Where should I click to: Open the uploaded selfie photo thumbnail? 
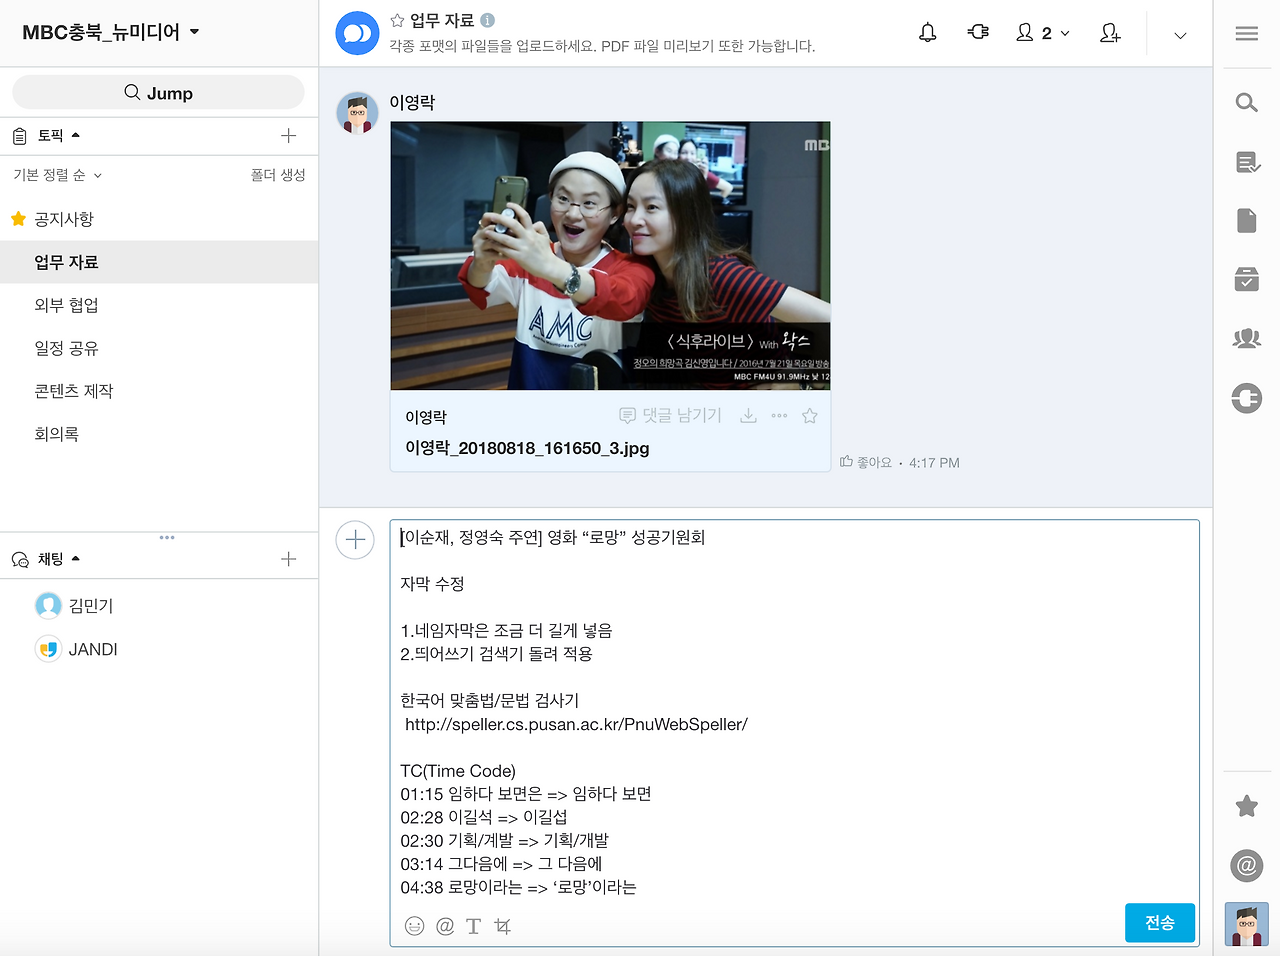pyautogui.click(x=610, y=254)
